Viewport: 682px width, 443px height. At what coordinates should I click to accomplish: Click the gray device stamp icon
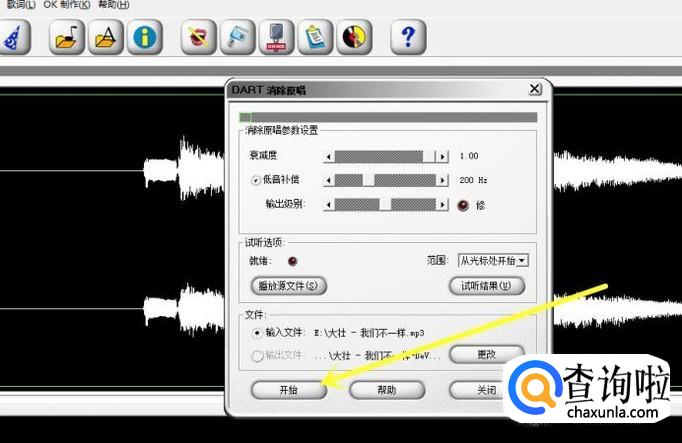pyautogui.click(x=277, y=37)
